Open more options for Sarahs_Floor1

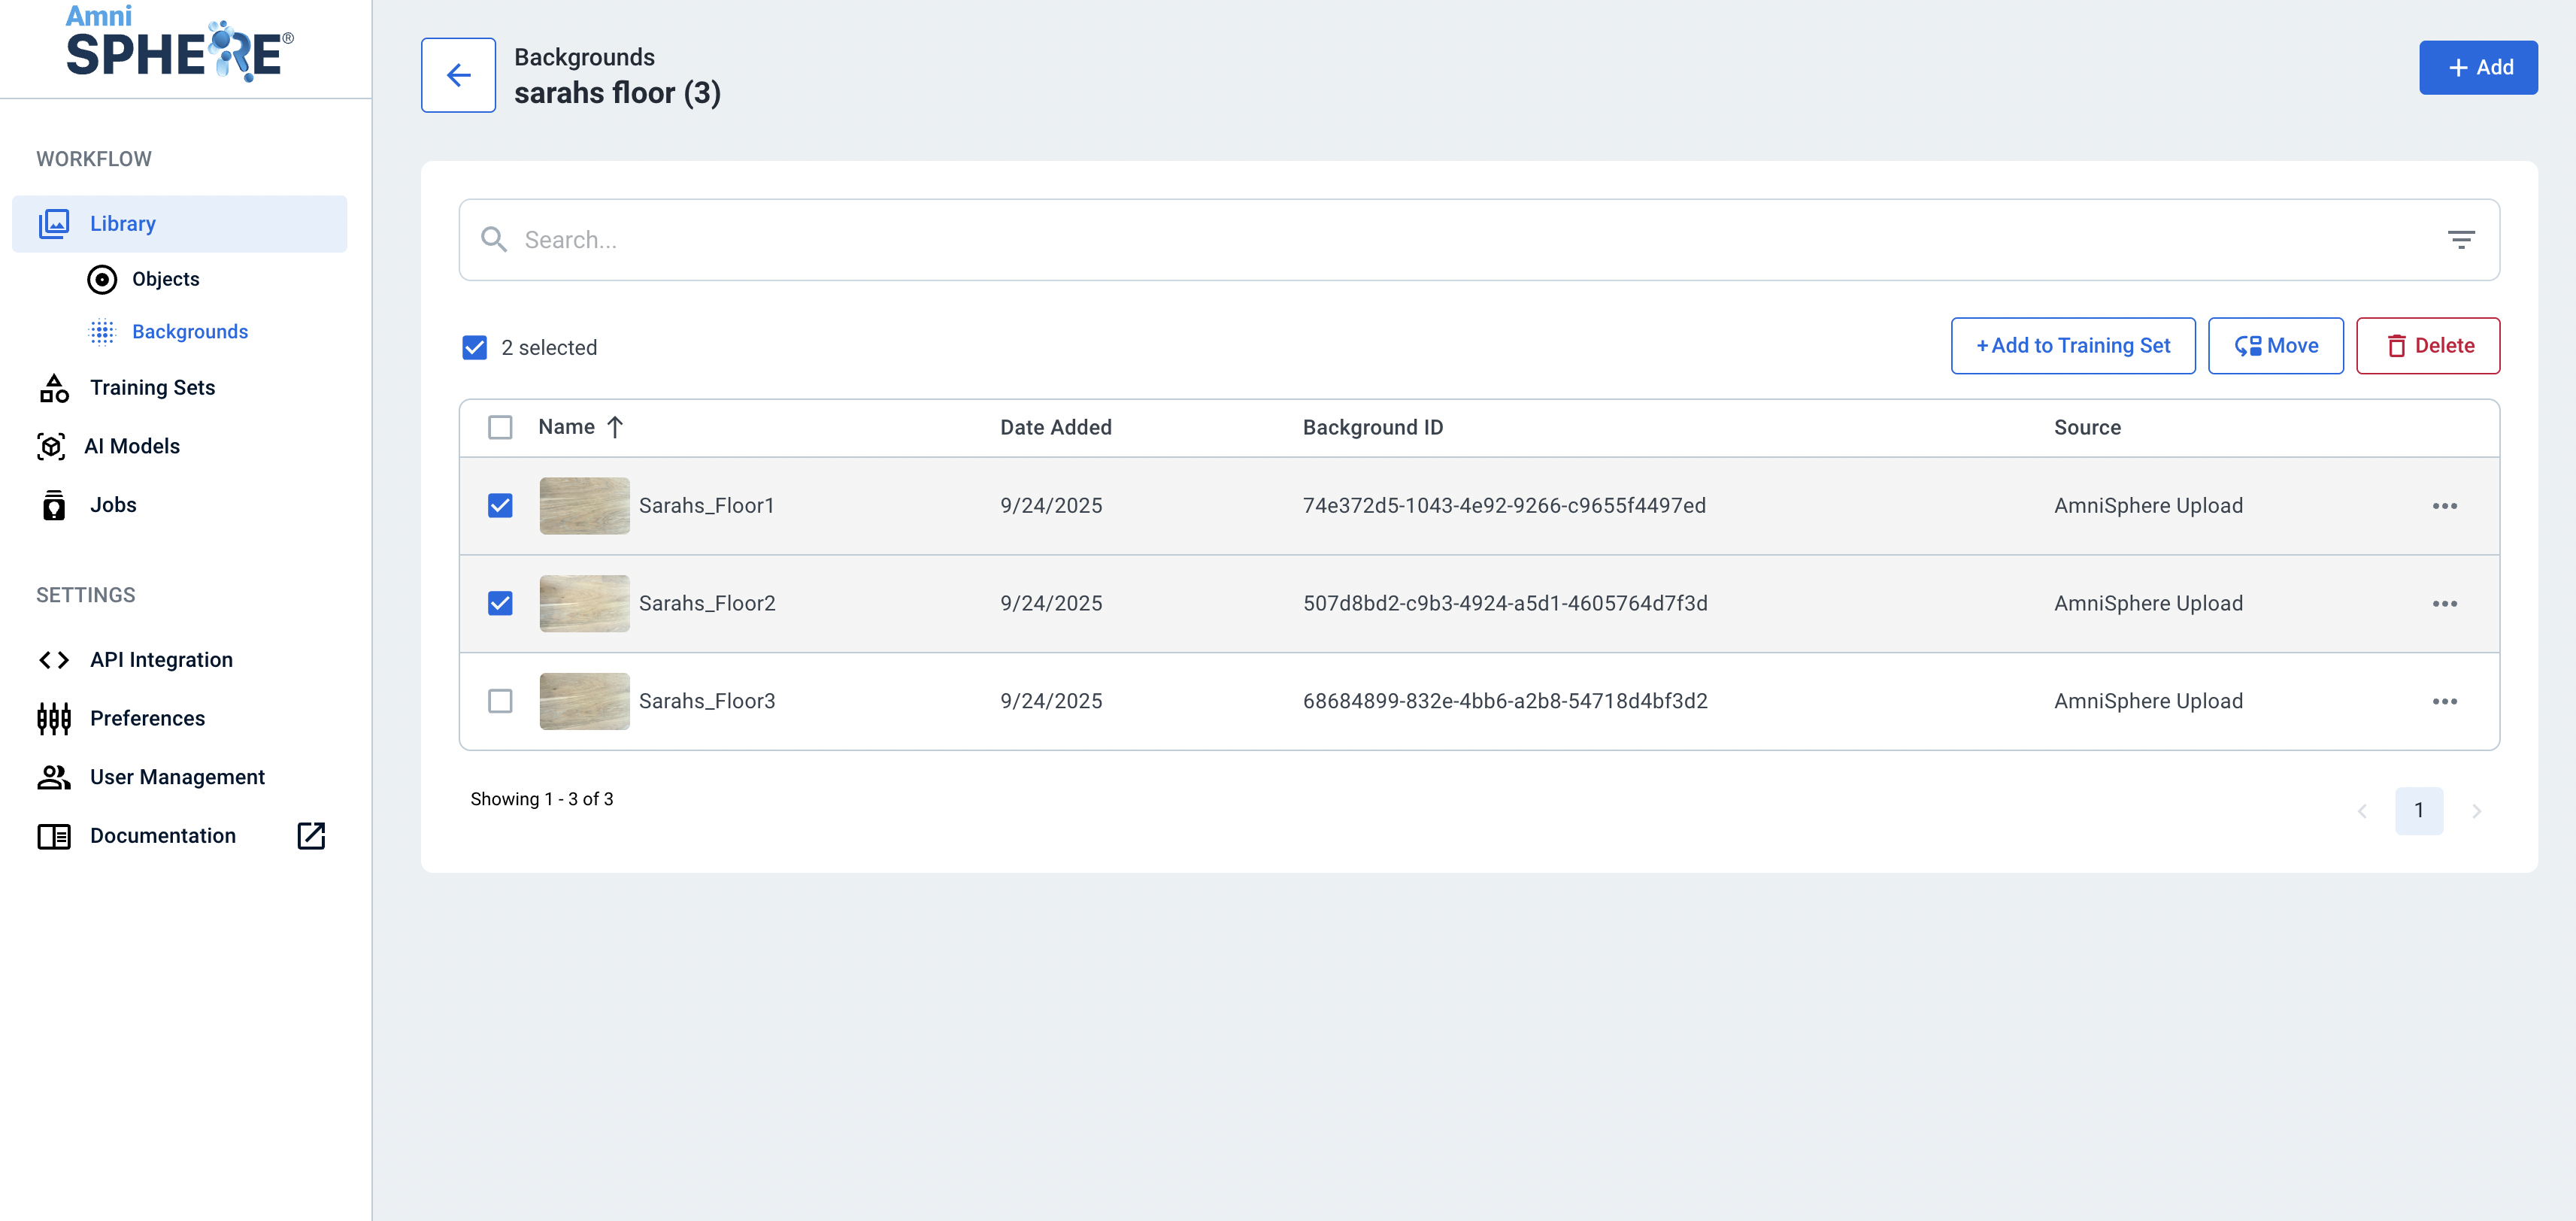click(x=2444, y=506)
